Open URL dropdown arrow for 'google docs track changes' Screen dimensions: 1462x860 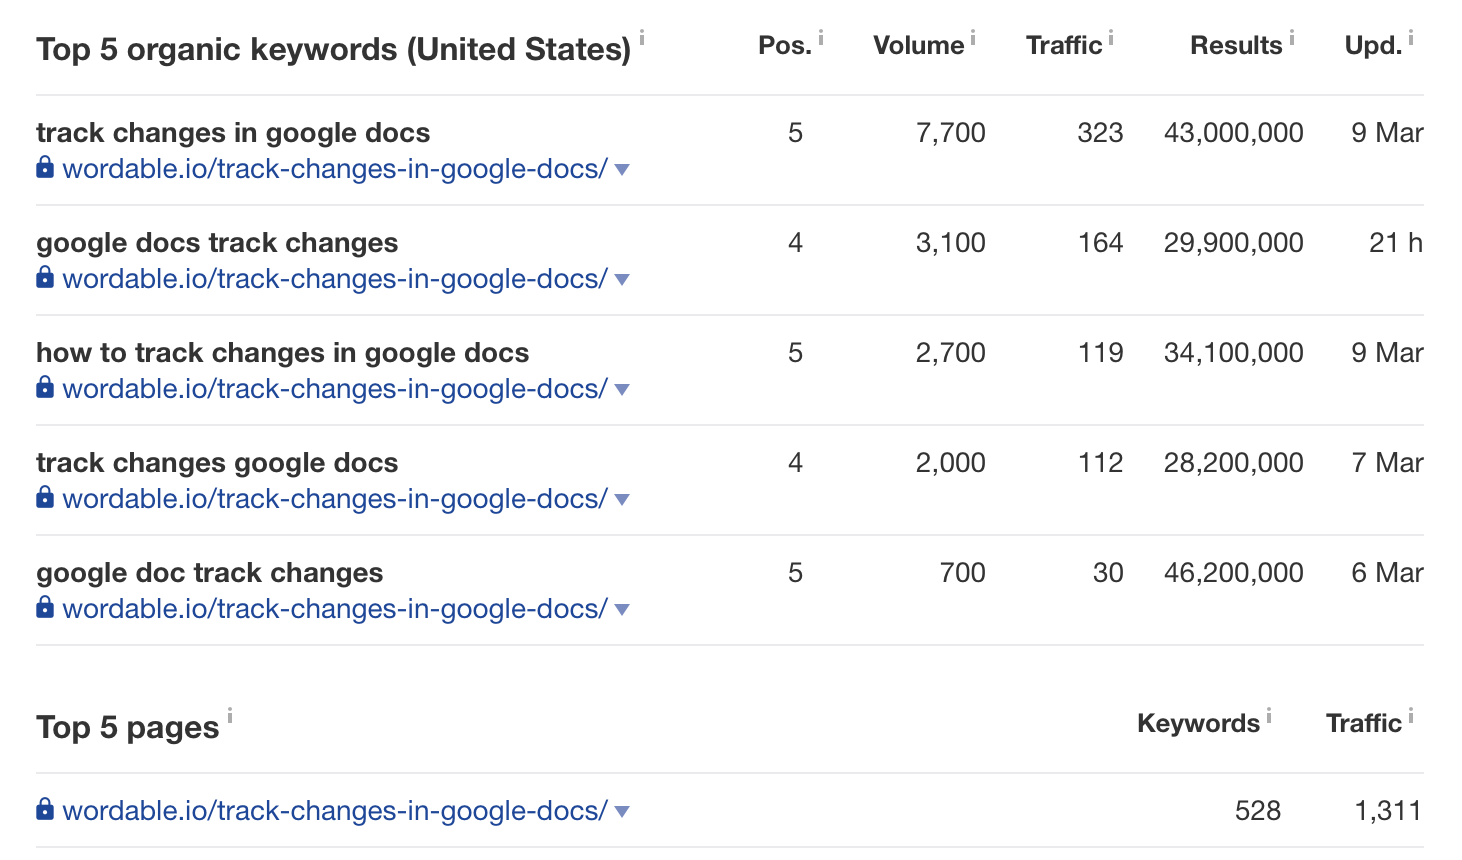pos(622,280)
